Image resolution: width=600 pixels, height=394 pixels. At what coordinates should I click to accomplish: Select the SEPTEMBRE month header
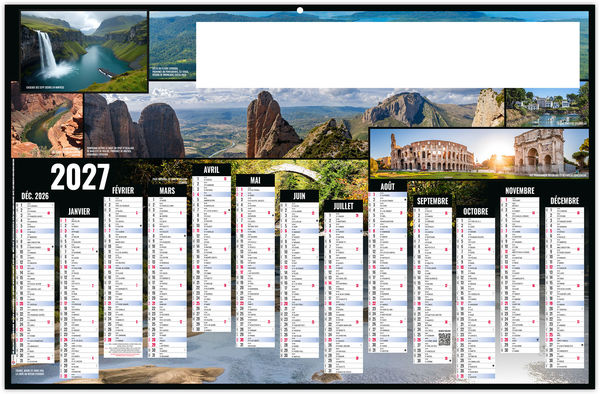(432, 201)
